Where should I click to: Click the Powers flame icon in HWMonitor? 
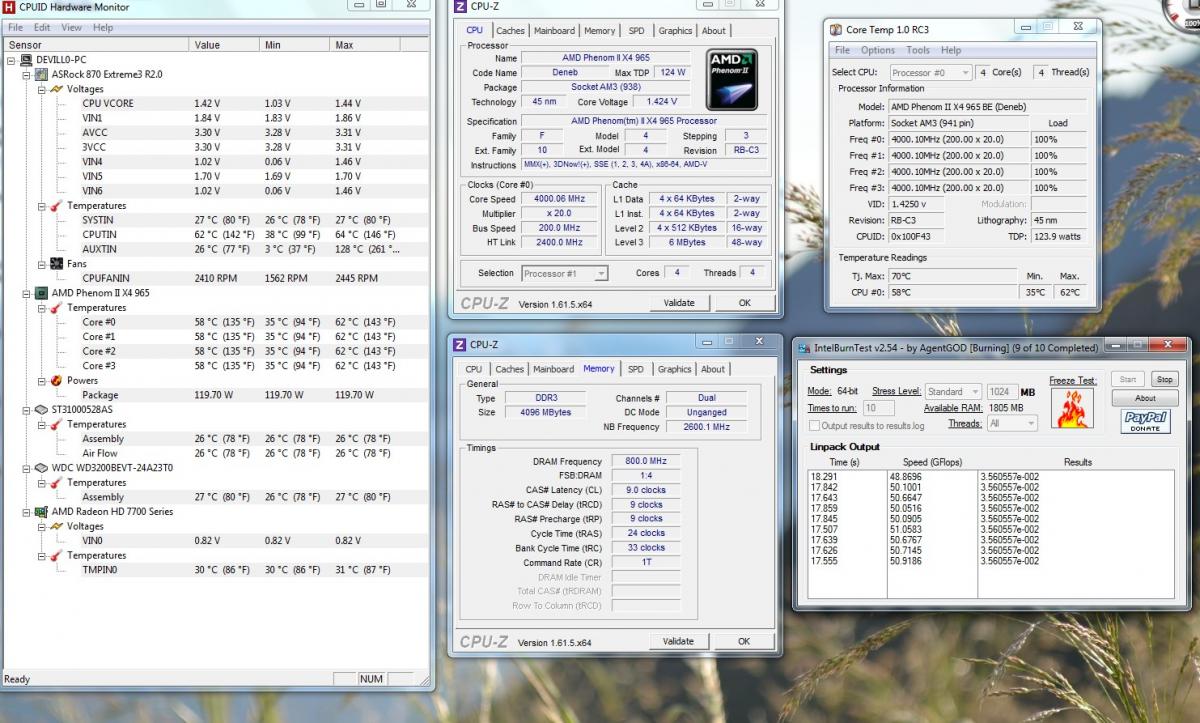pyautogui.click(x=57, y=381)
